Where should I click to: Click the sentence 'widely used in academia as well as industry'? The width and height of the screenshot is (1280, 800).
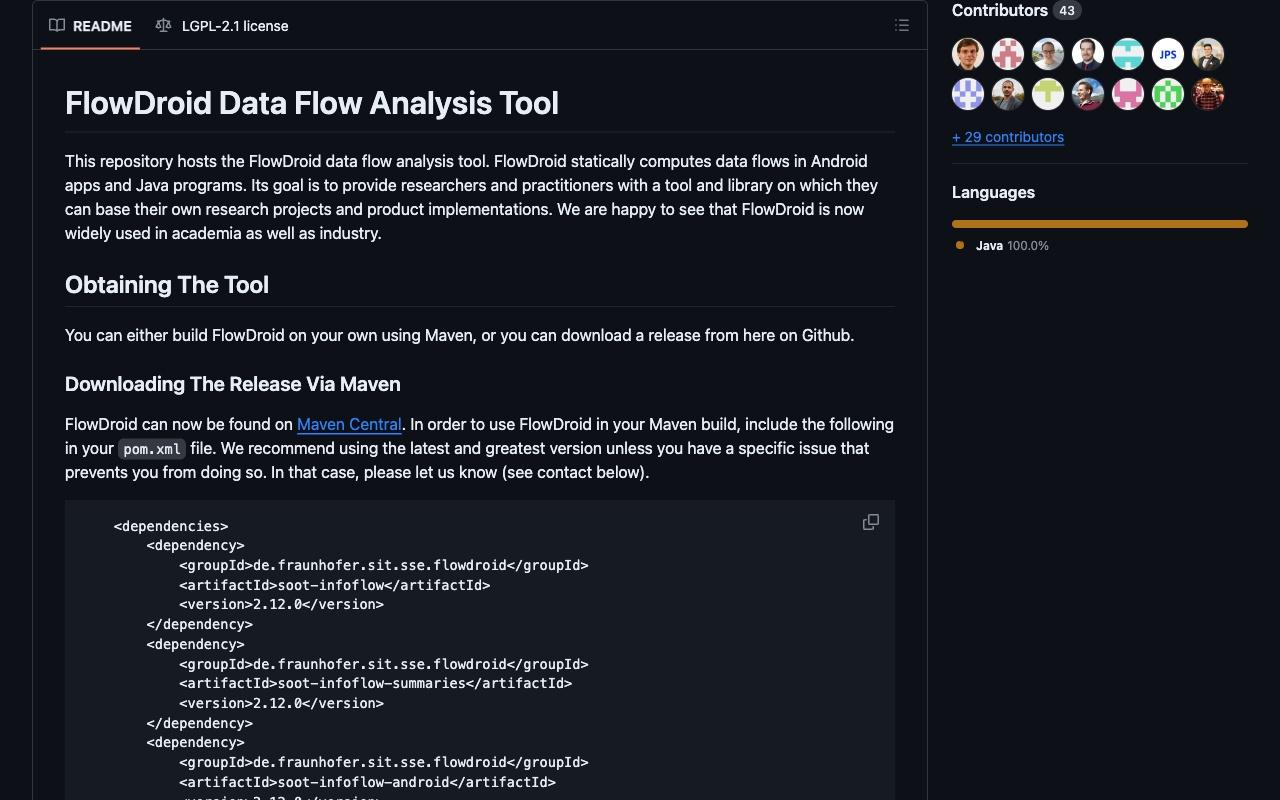(223, 233)
